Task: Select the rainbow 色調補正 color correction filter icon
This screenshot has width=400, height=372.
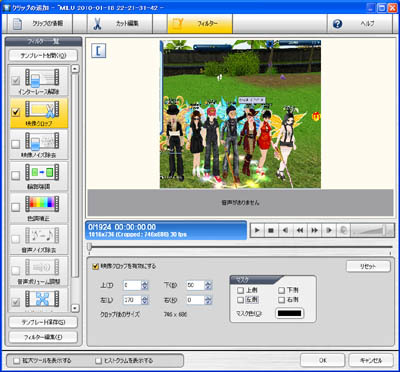Action: pyautogui.click(x=42, y=204)
